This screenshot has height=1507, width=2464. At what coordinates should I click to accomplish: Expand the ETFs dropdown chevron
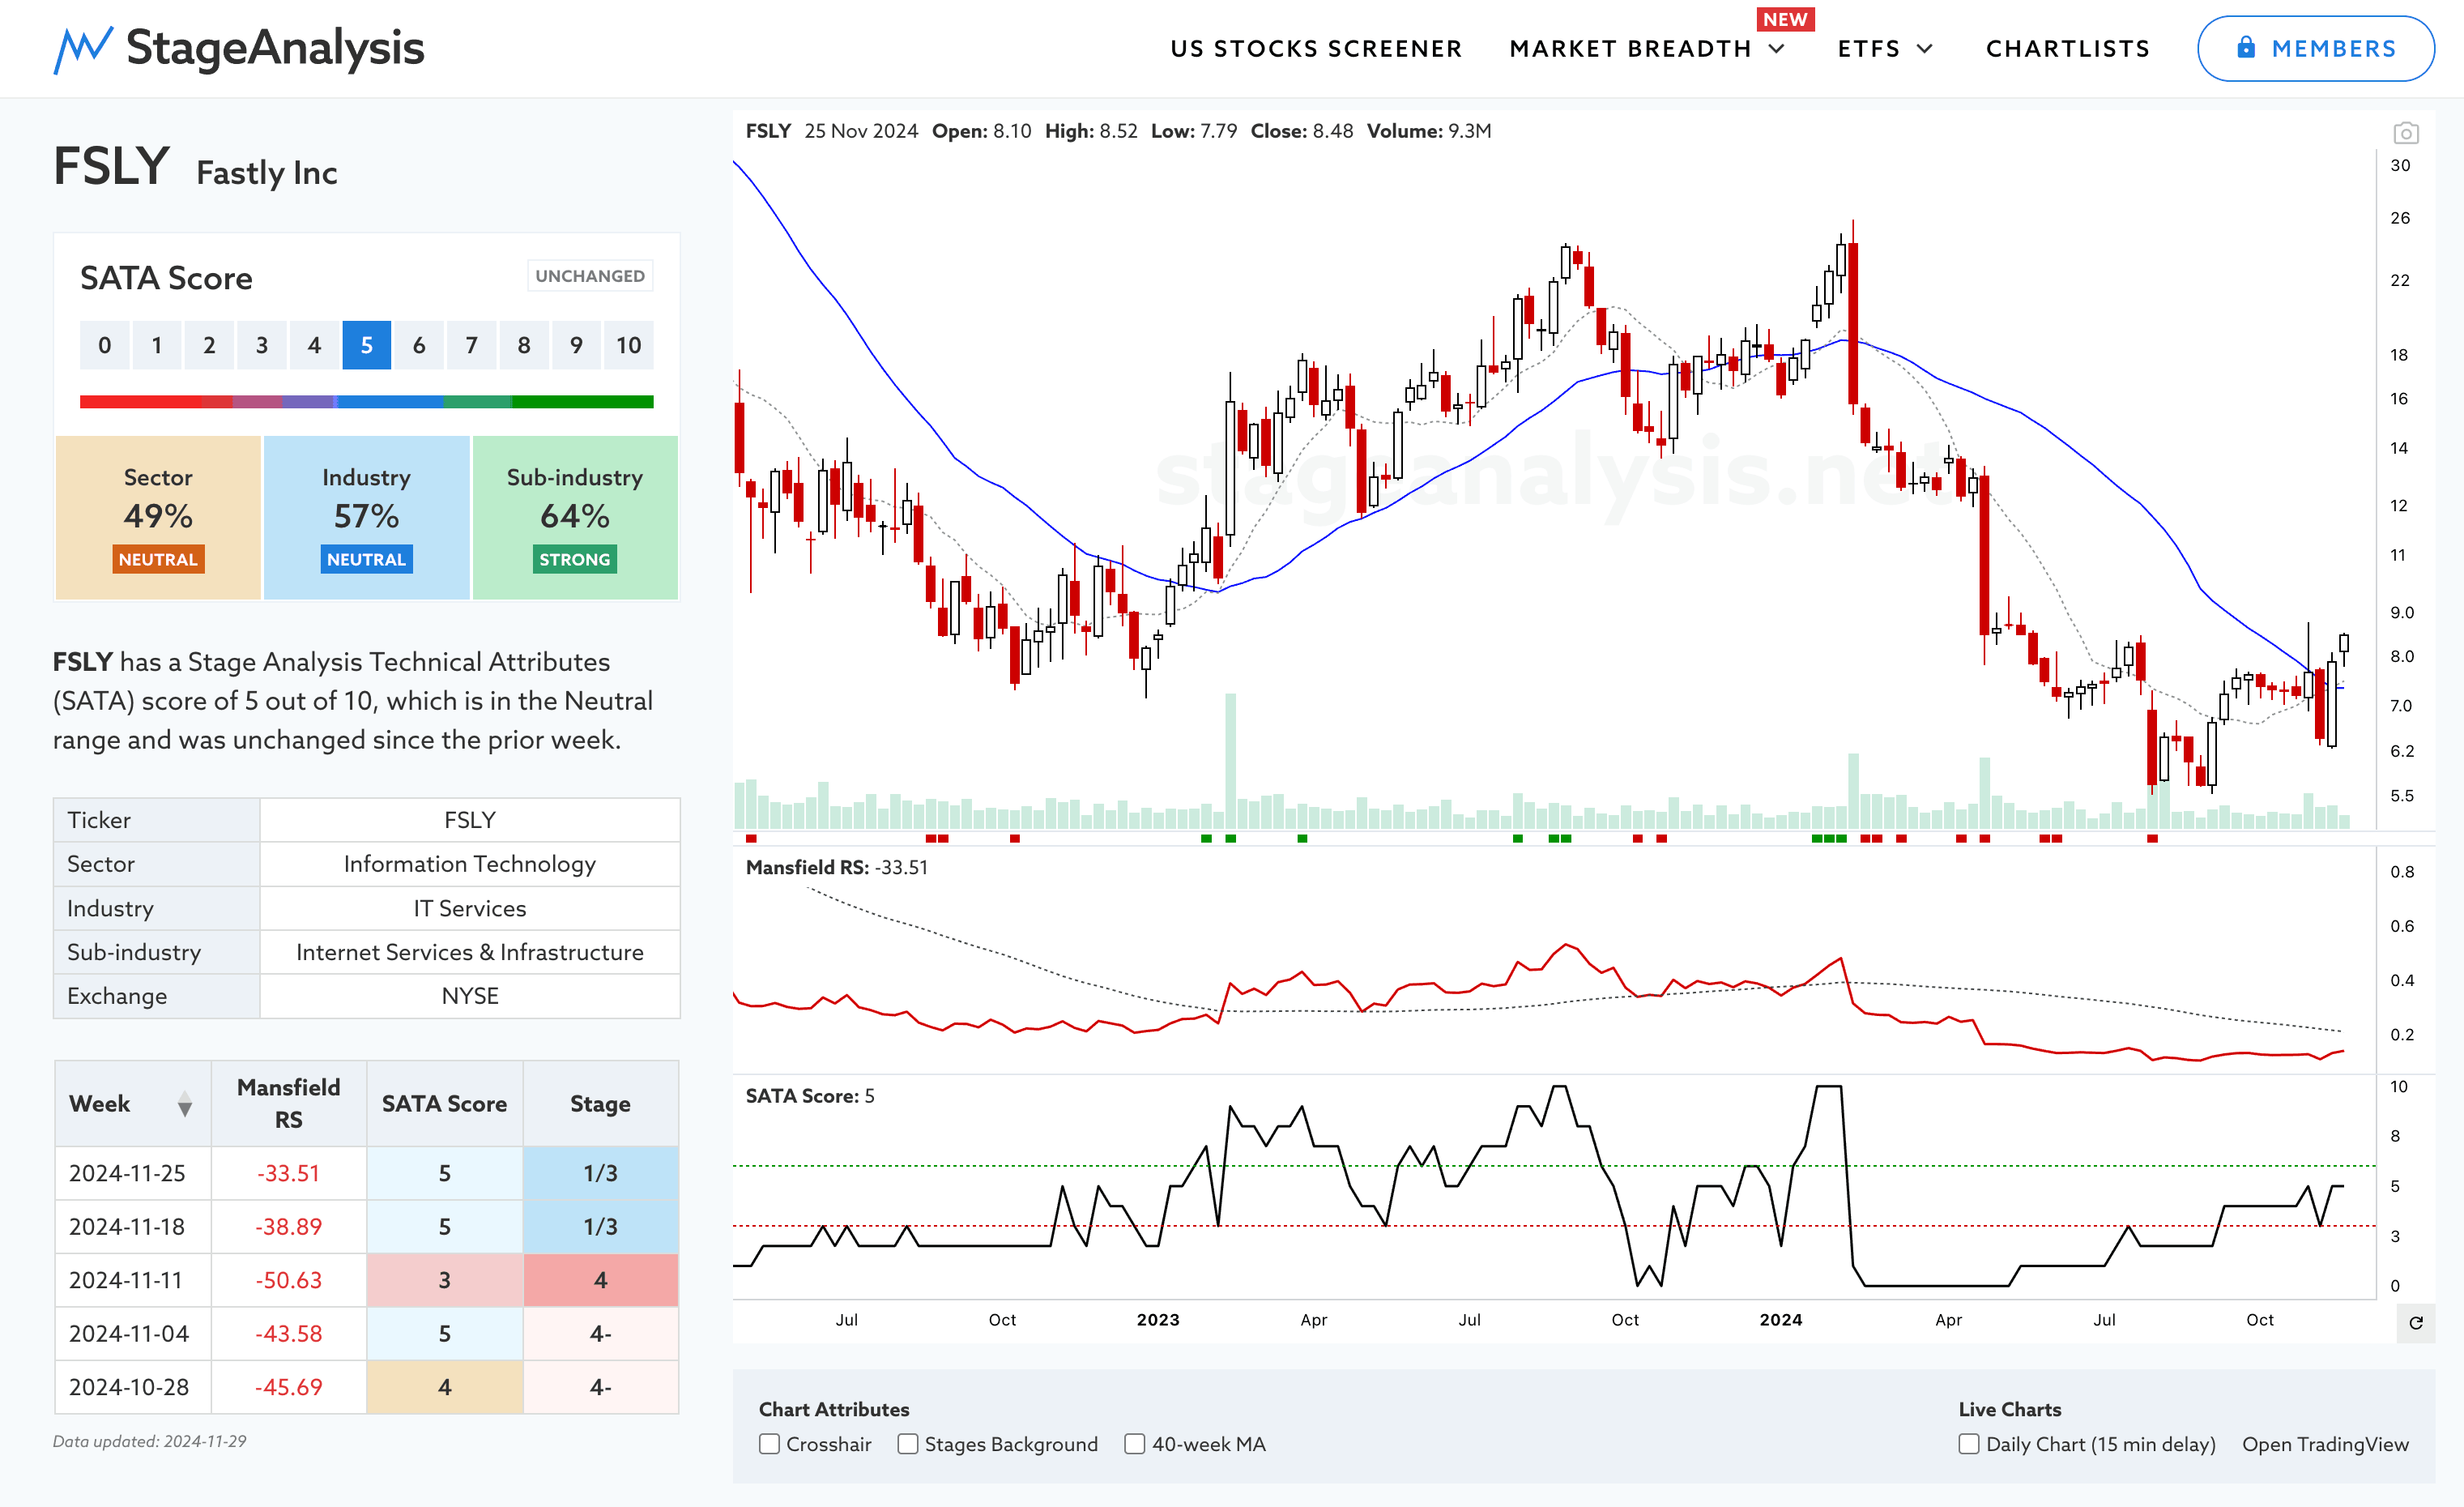tap(1924, 48)
